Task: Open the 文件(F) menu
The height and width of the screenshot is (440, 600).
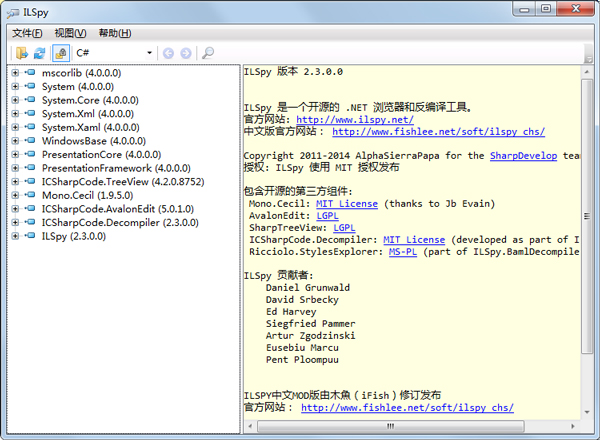Action: 27,33
